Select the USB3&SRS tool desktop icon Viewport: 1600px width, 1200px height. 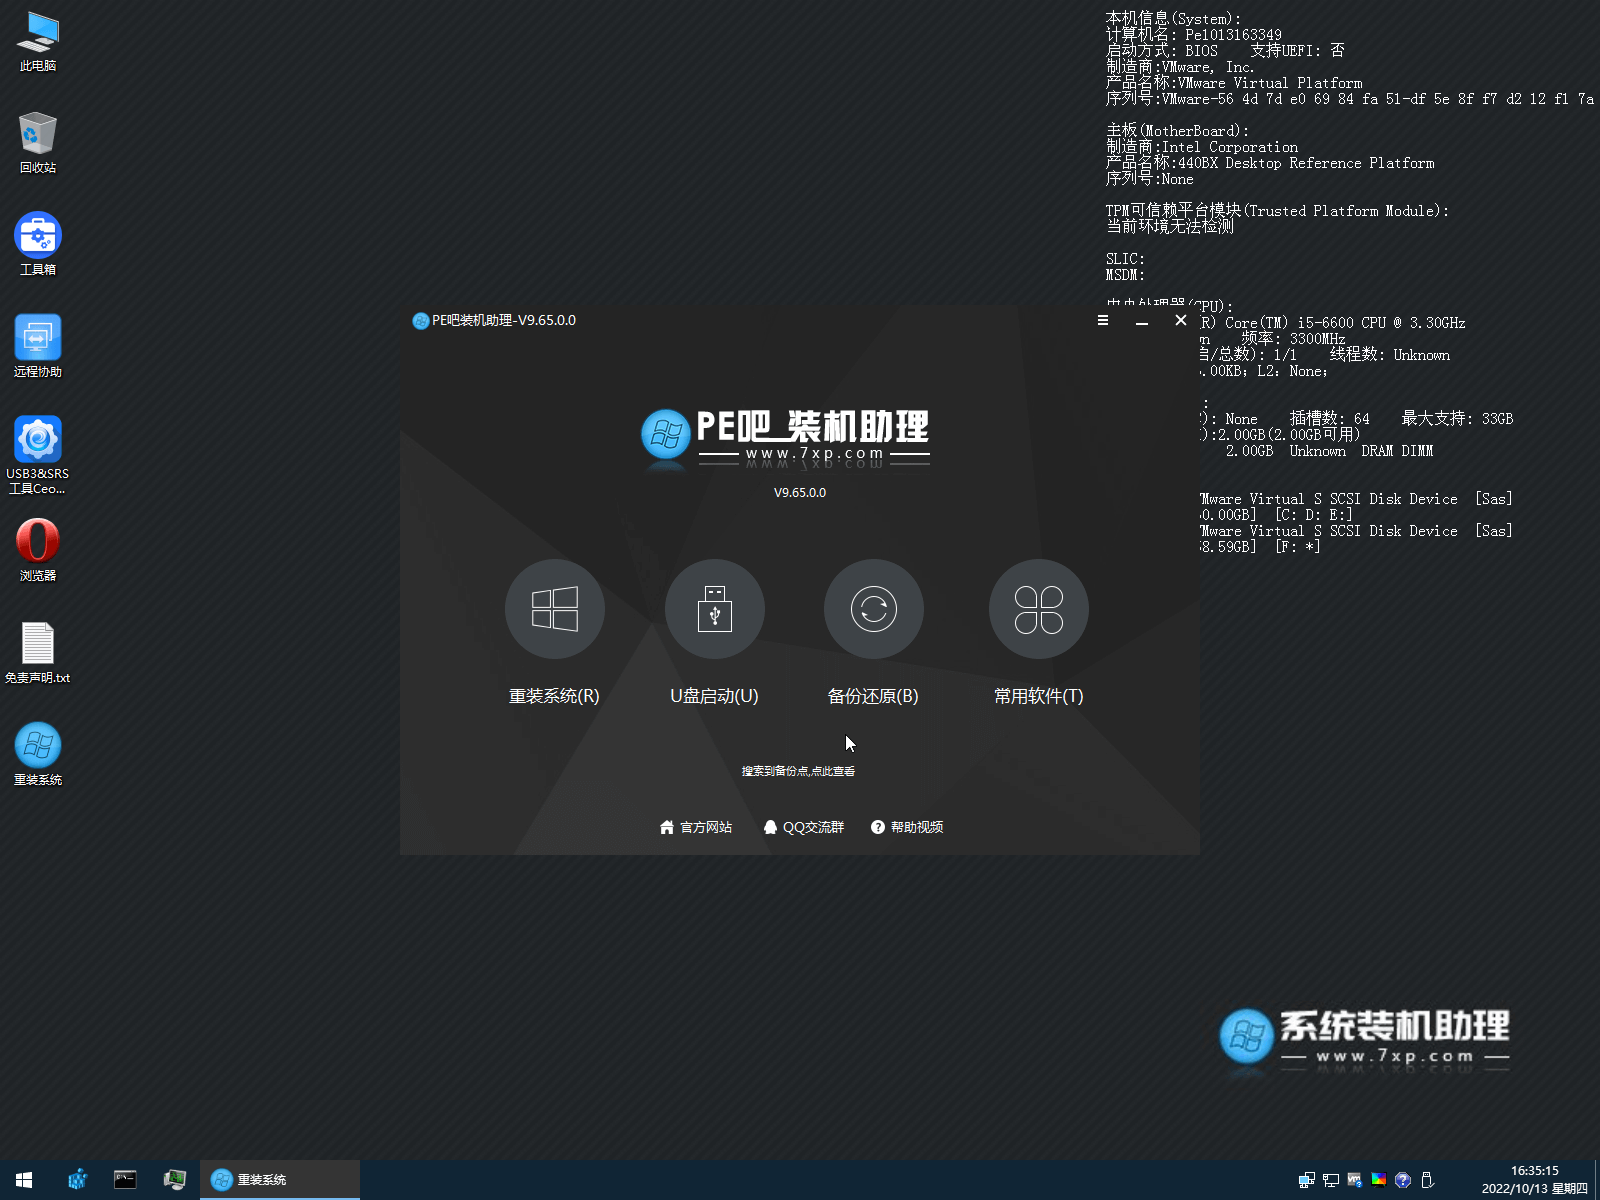tap(38, 456)
